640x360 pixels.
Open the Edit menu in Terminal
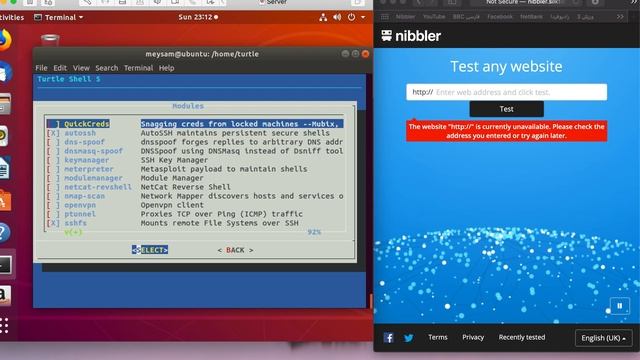pyautogui.click(x=60, y=68)
